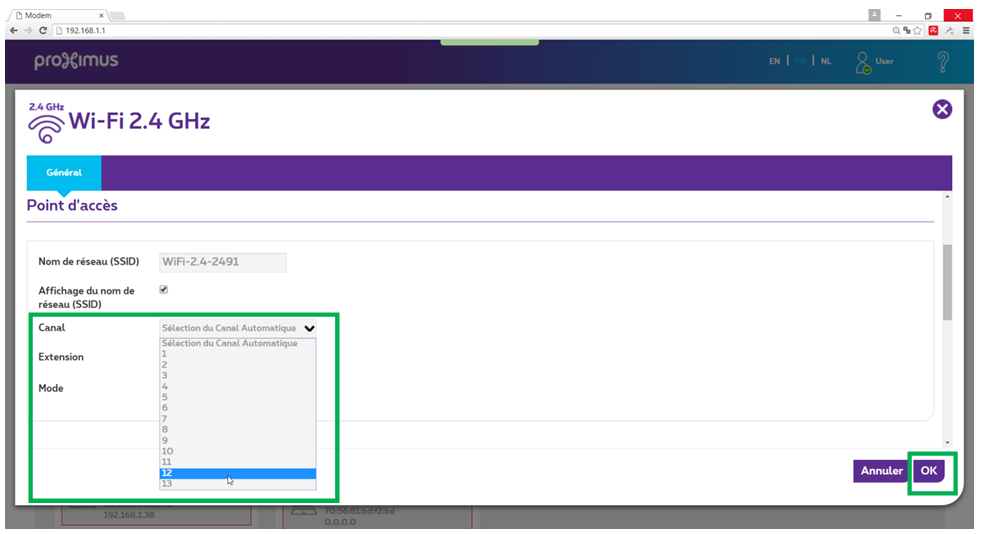981x534 pixels.
Task: Switch language to NL
Action: [826, 62]
